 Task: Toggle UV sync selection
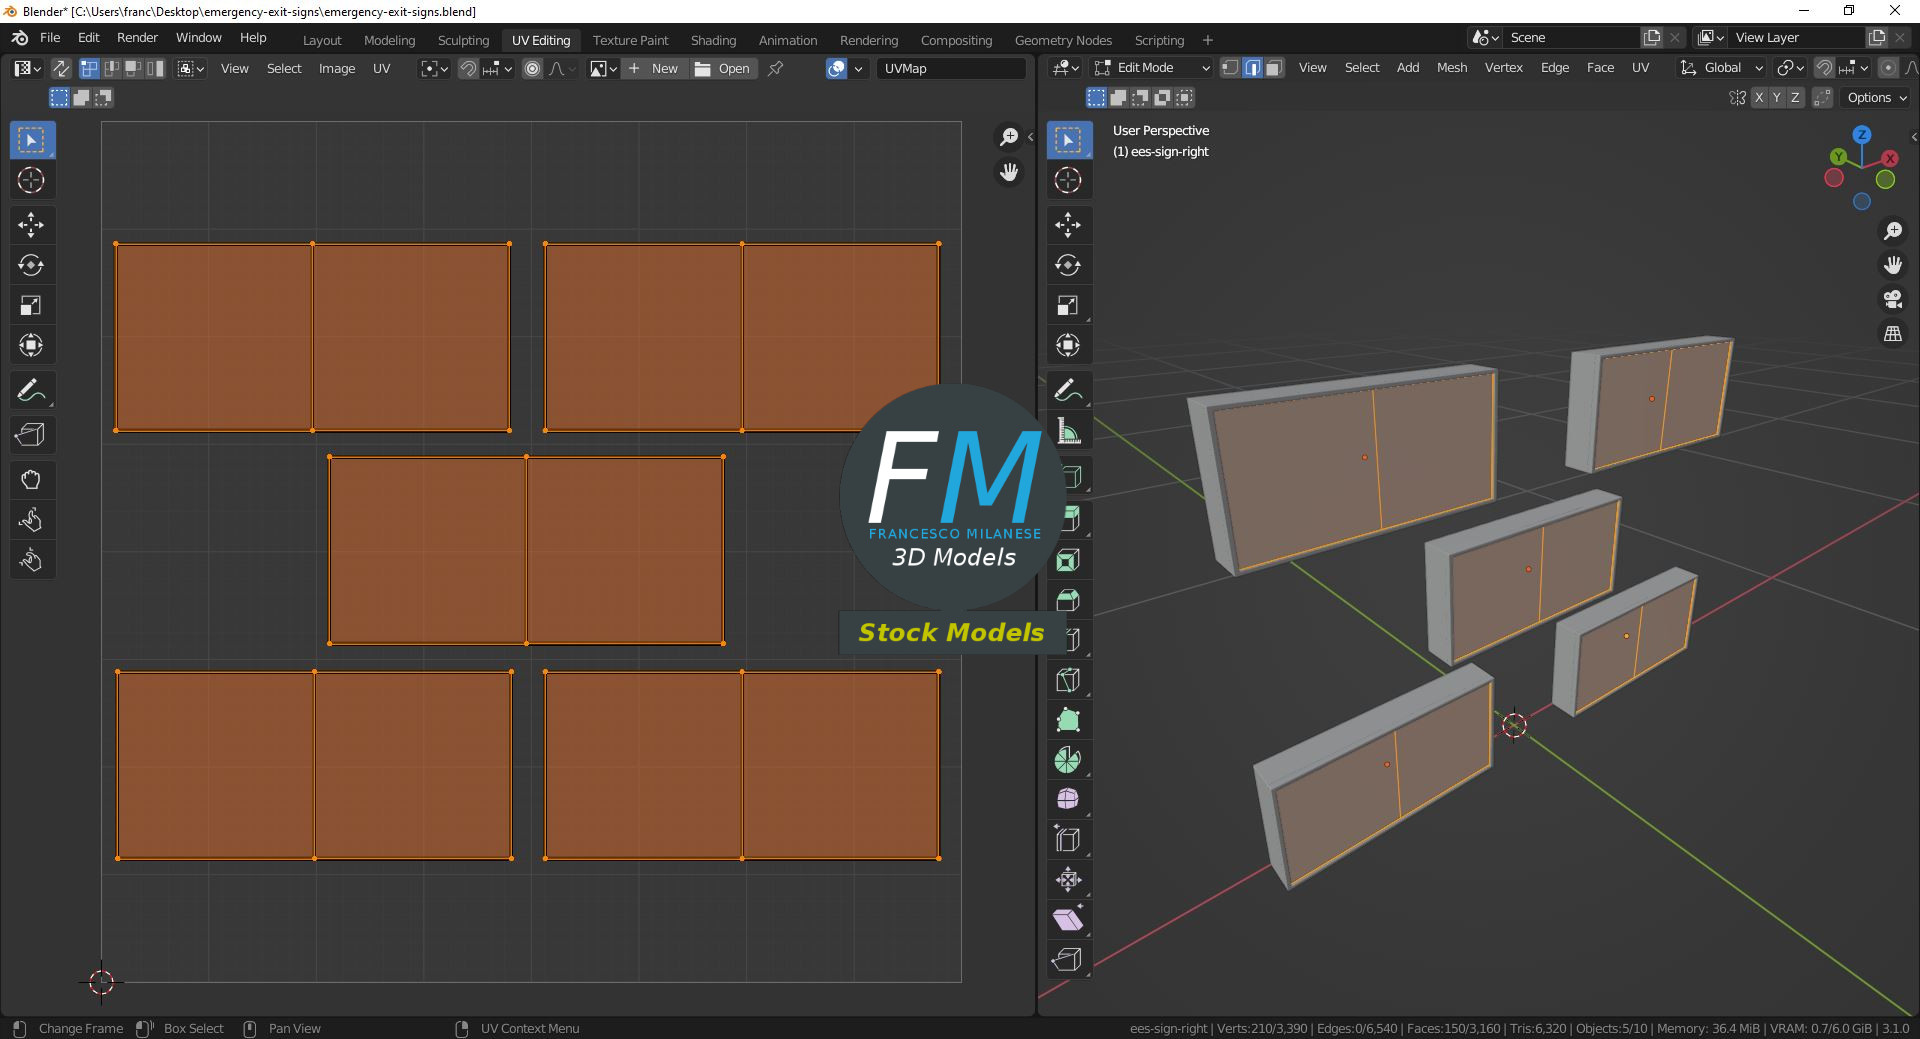tap(61, 68)
